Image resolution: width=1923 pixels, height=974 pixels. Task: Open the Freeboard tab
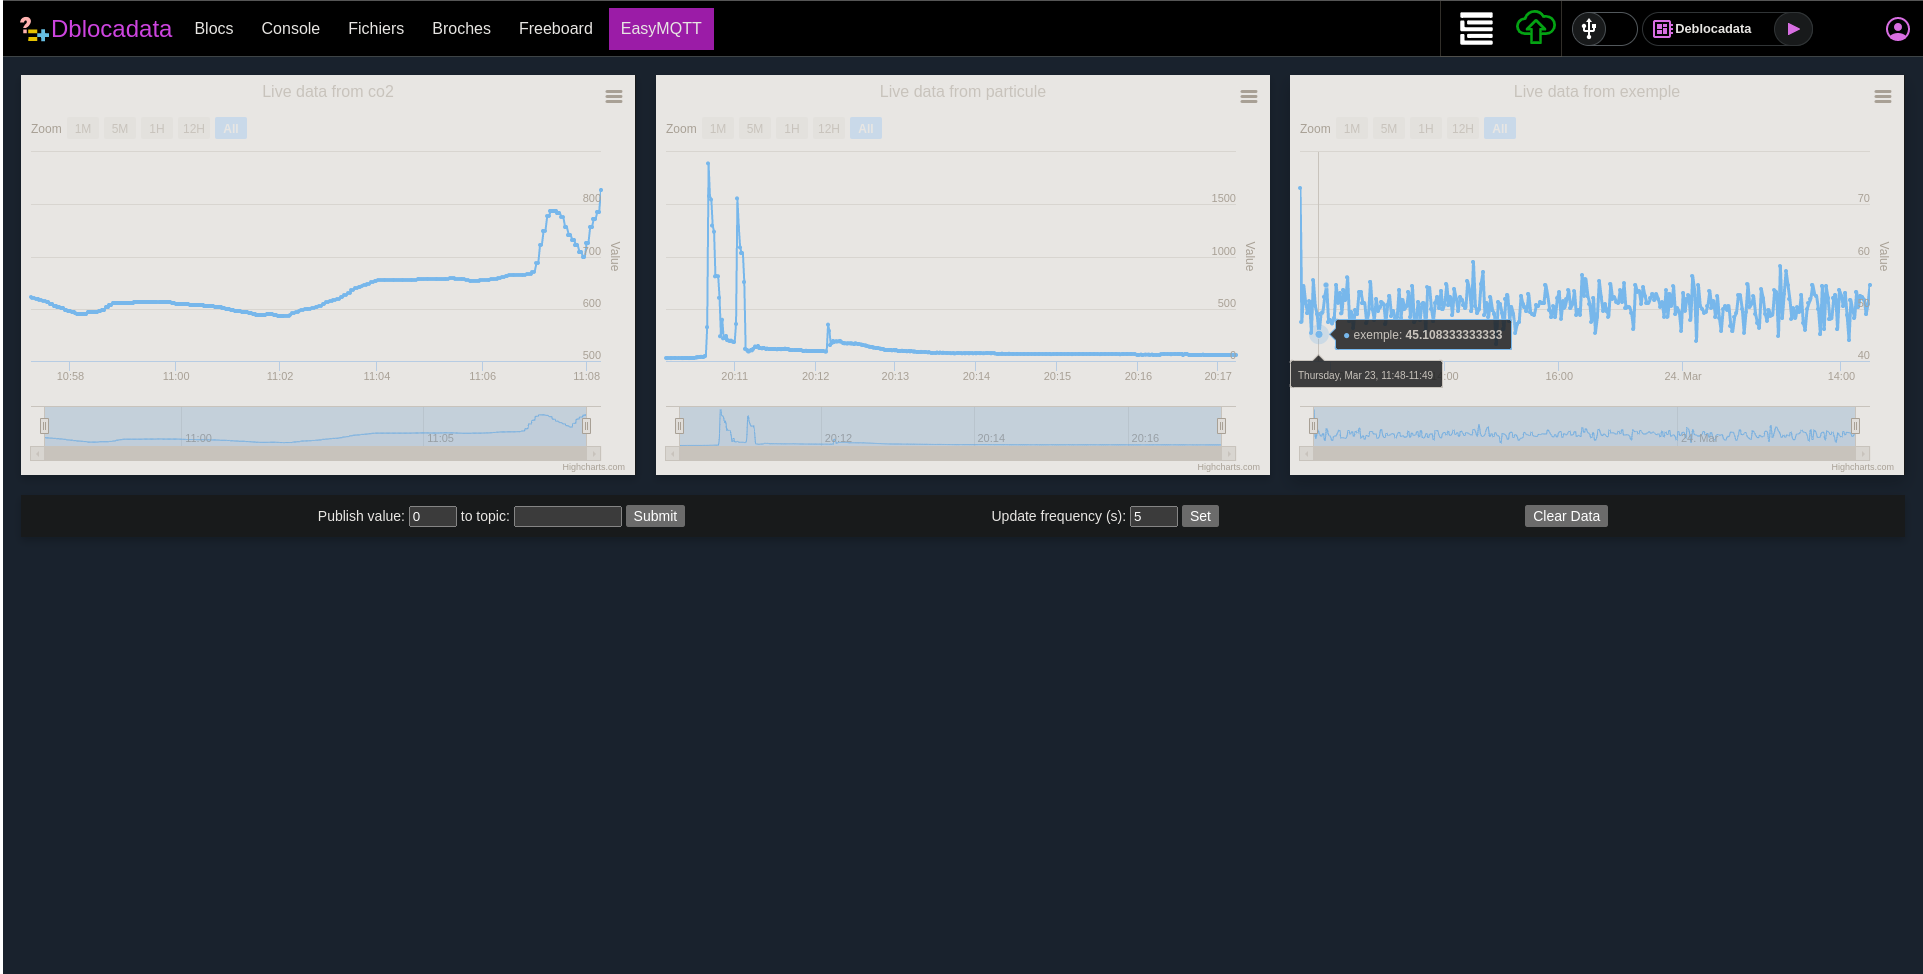[x=555, y=29]
